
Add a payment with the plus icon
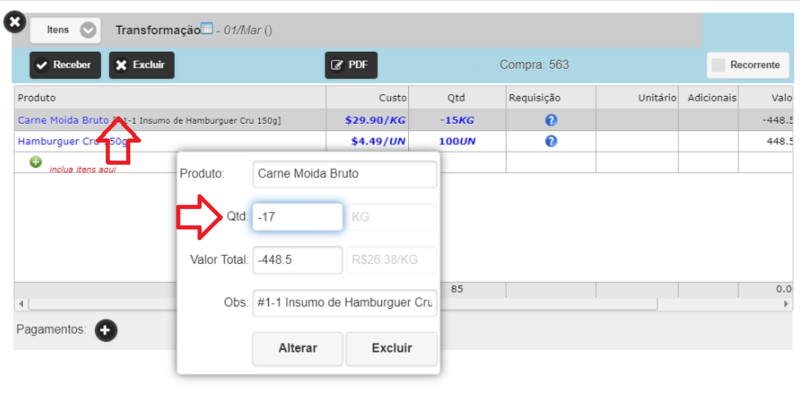[106, 330]
